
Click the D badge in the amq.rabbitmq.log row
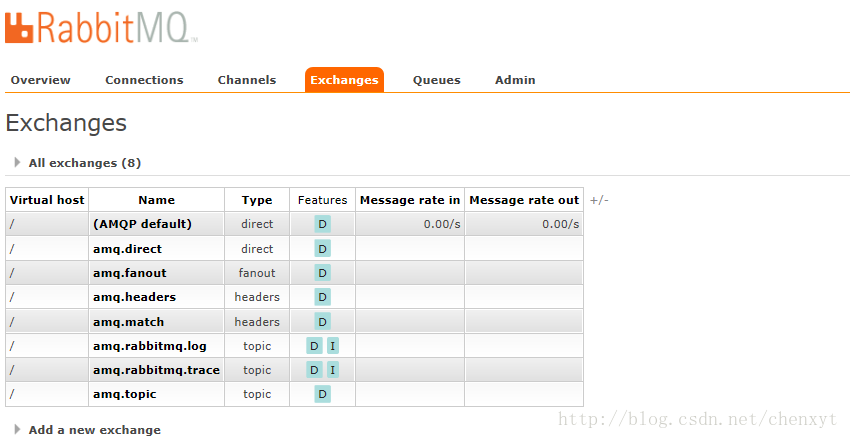coord(314,346)
